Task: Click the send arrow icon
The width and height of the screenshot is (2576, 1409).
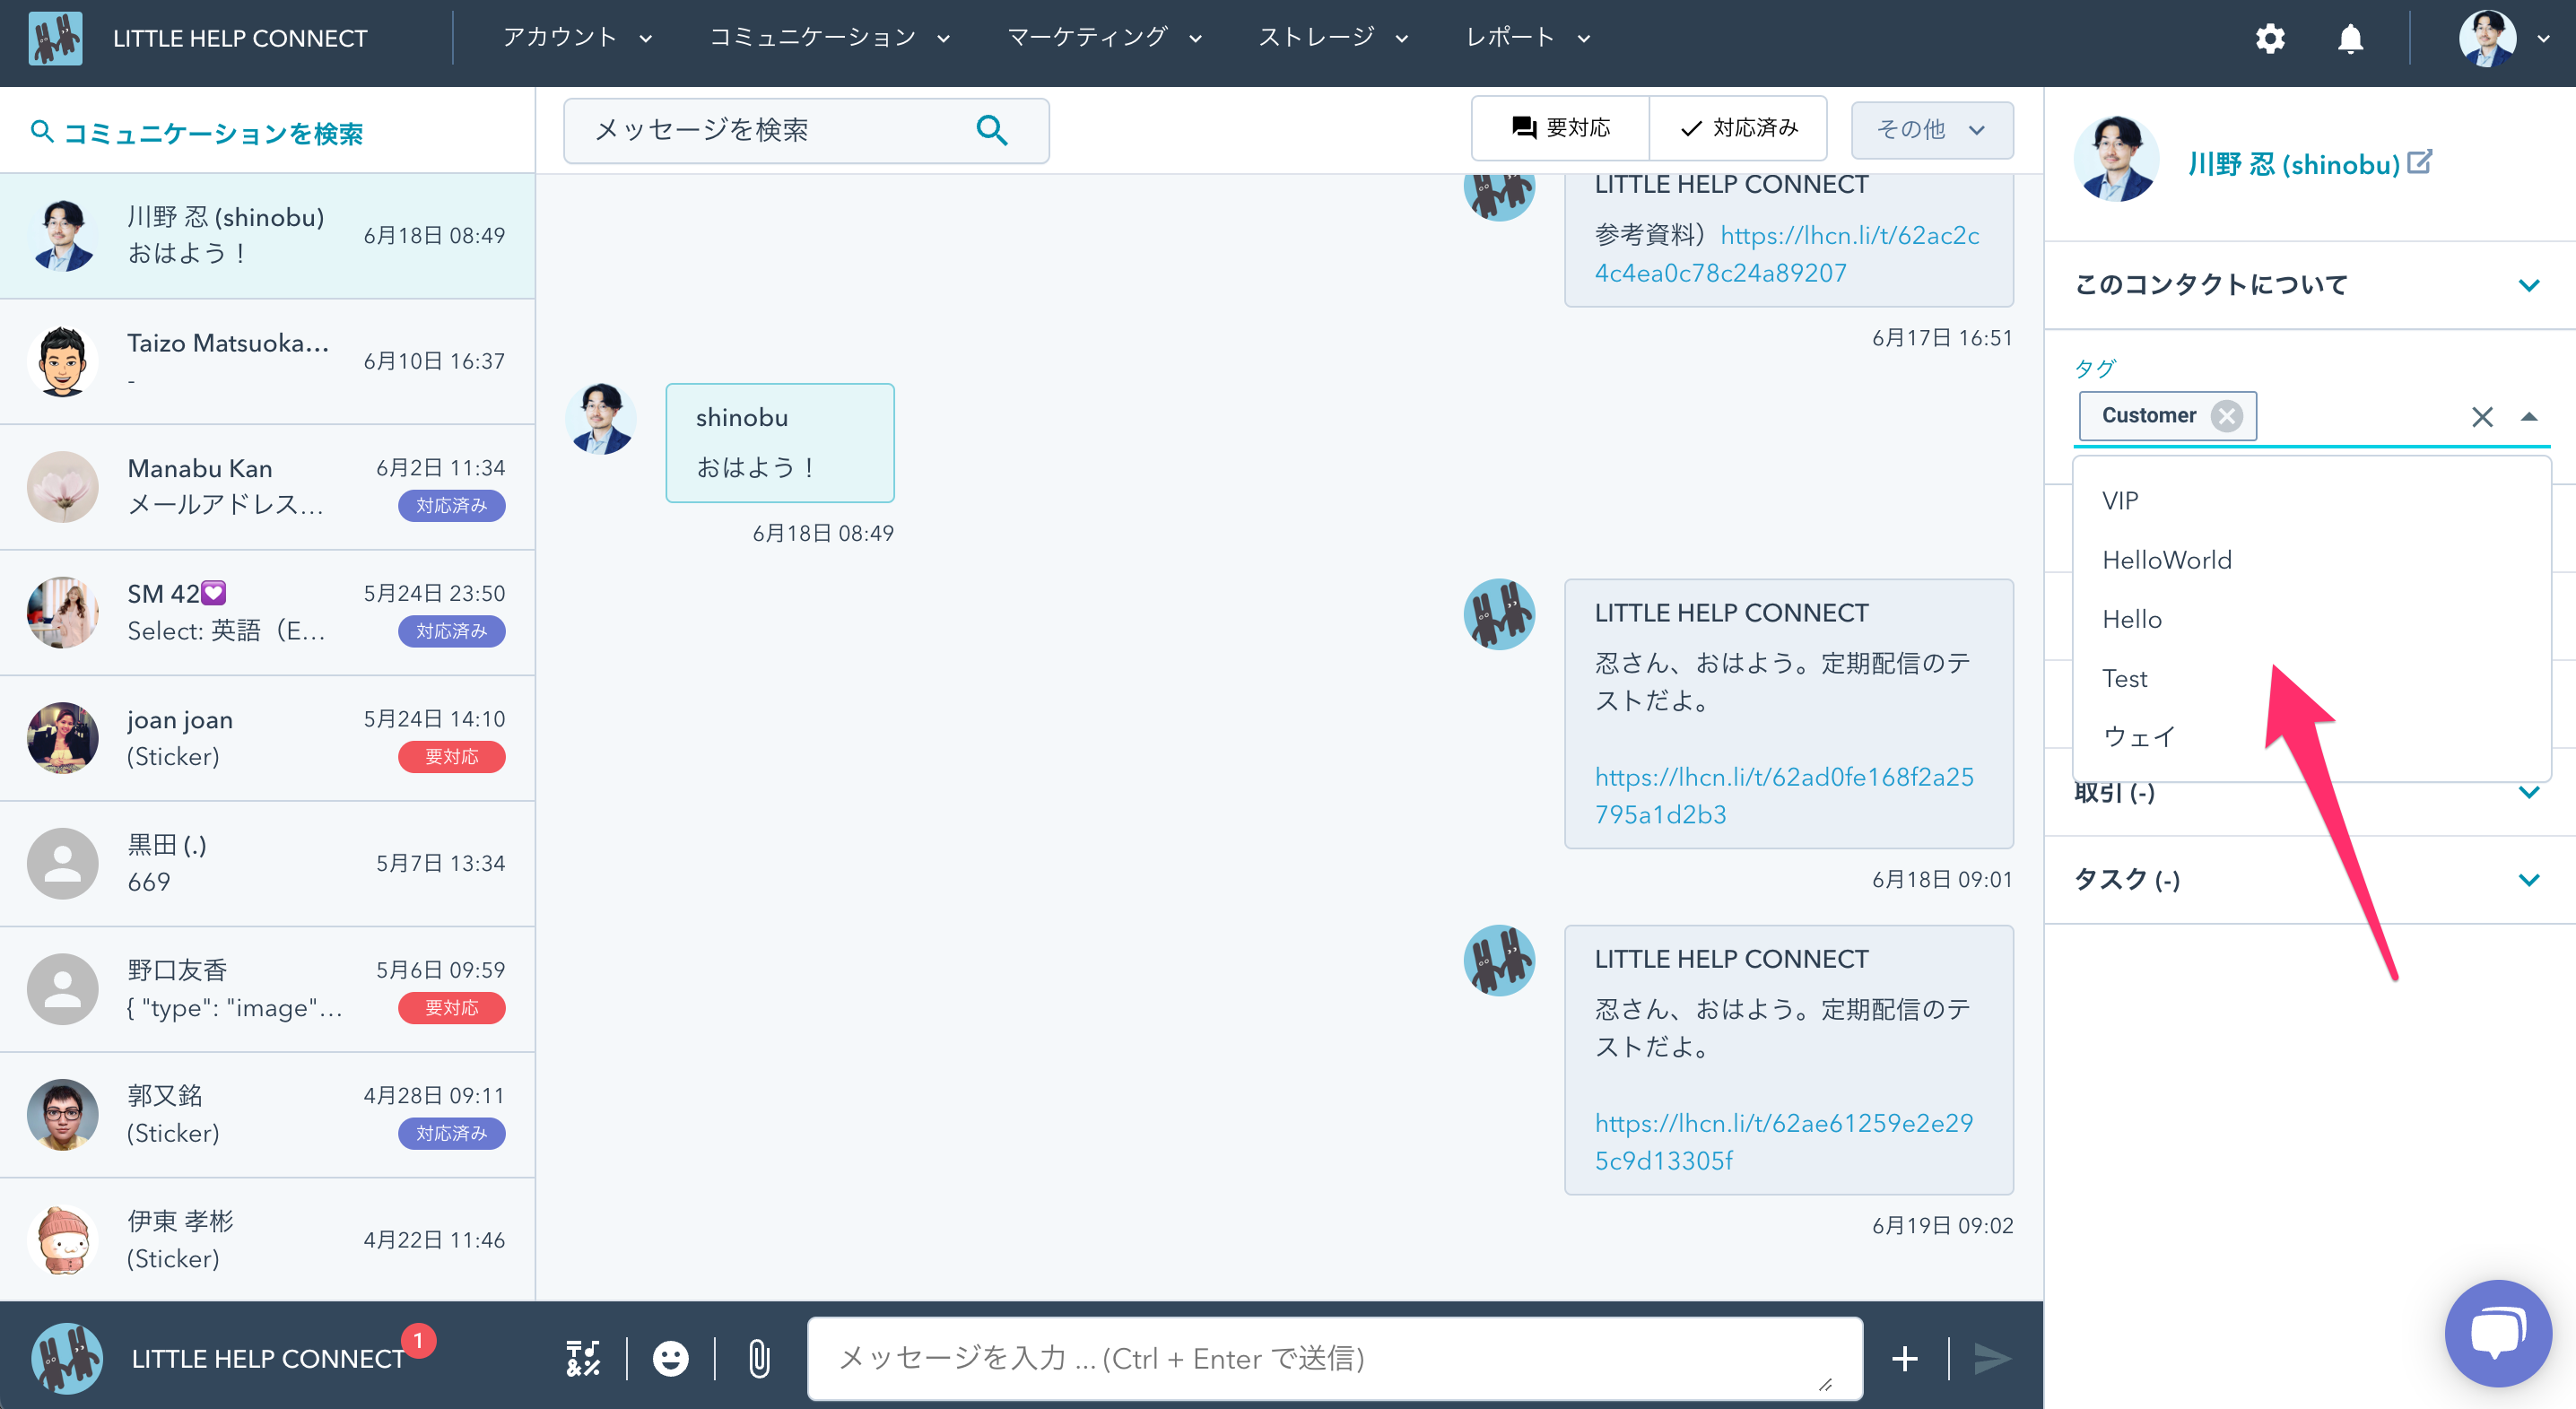Action: point(1992,1358)
